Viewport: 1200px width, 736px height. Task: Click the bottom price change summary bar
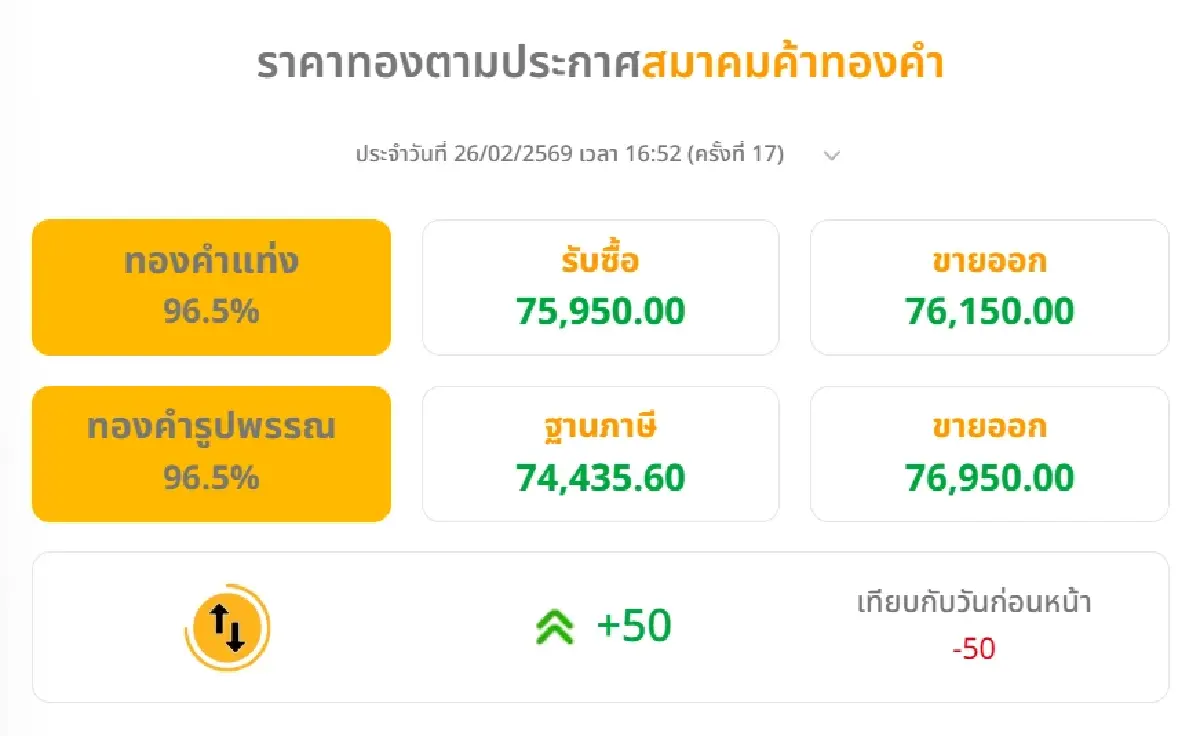(600, 626)
